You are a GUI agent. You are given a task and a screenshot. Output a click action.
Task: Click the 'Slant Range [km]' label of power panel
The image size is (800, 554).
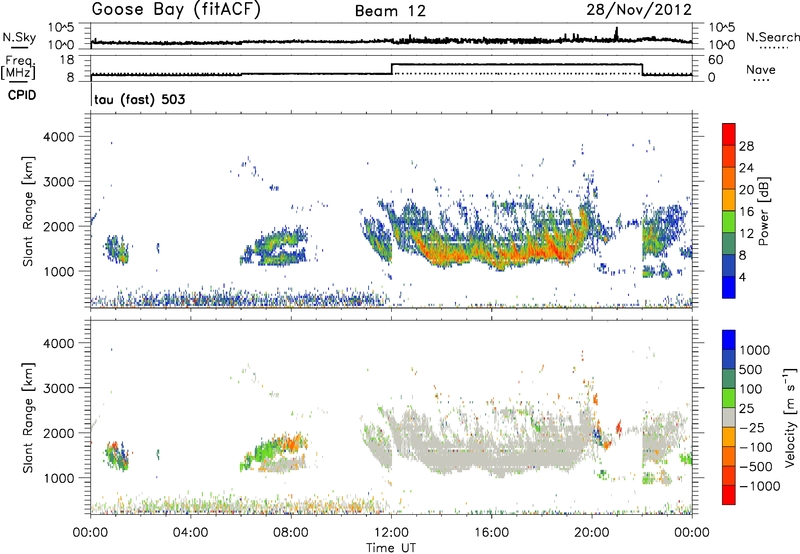tap(28, 211)
